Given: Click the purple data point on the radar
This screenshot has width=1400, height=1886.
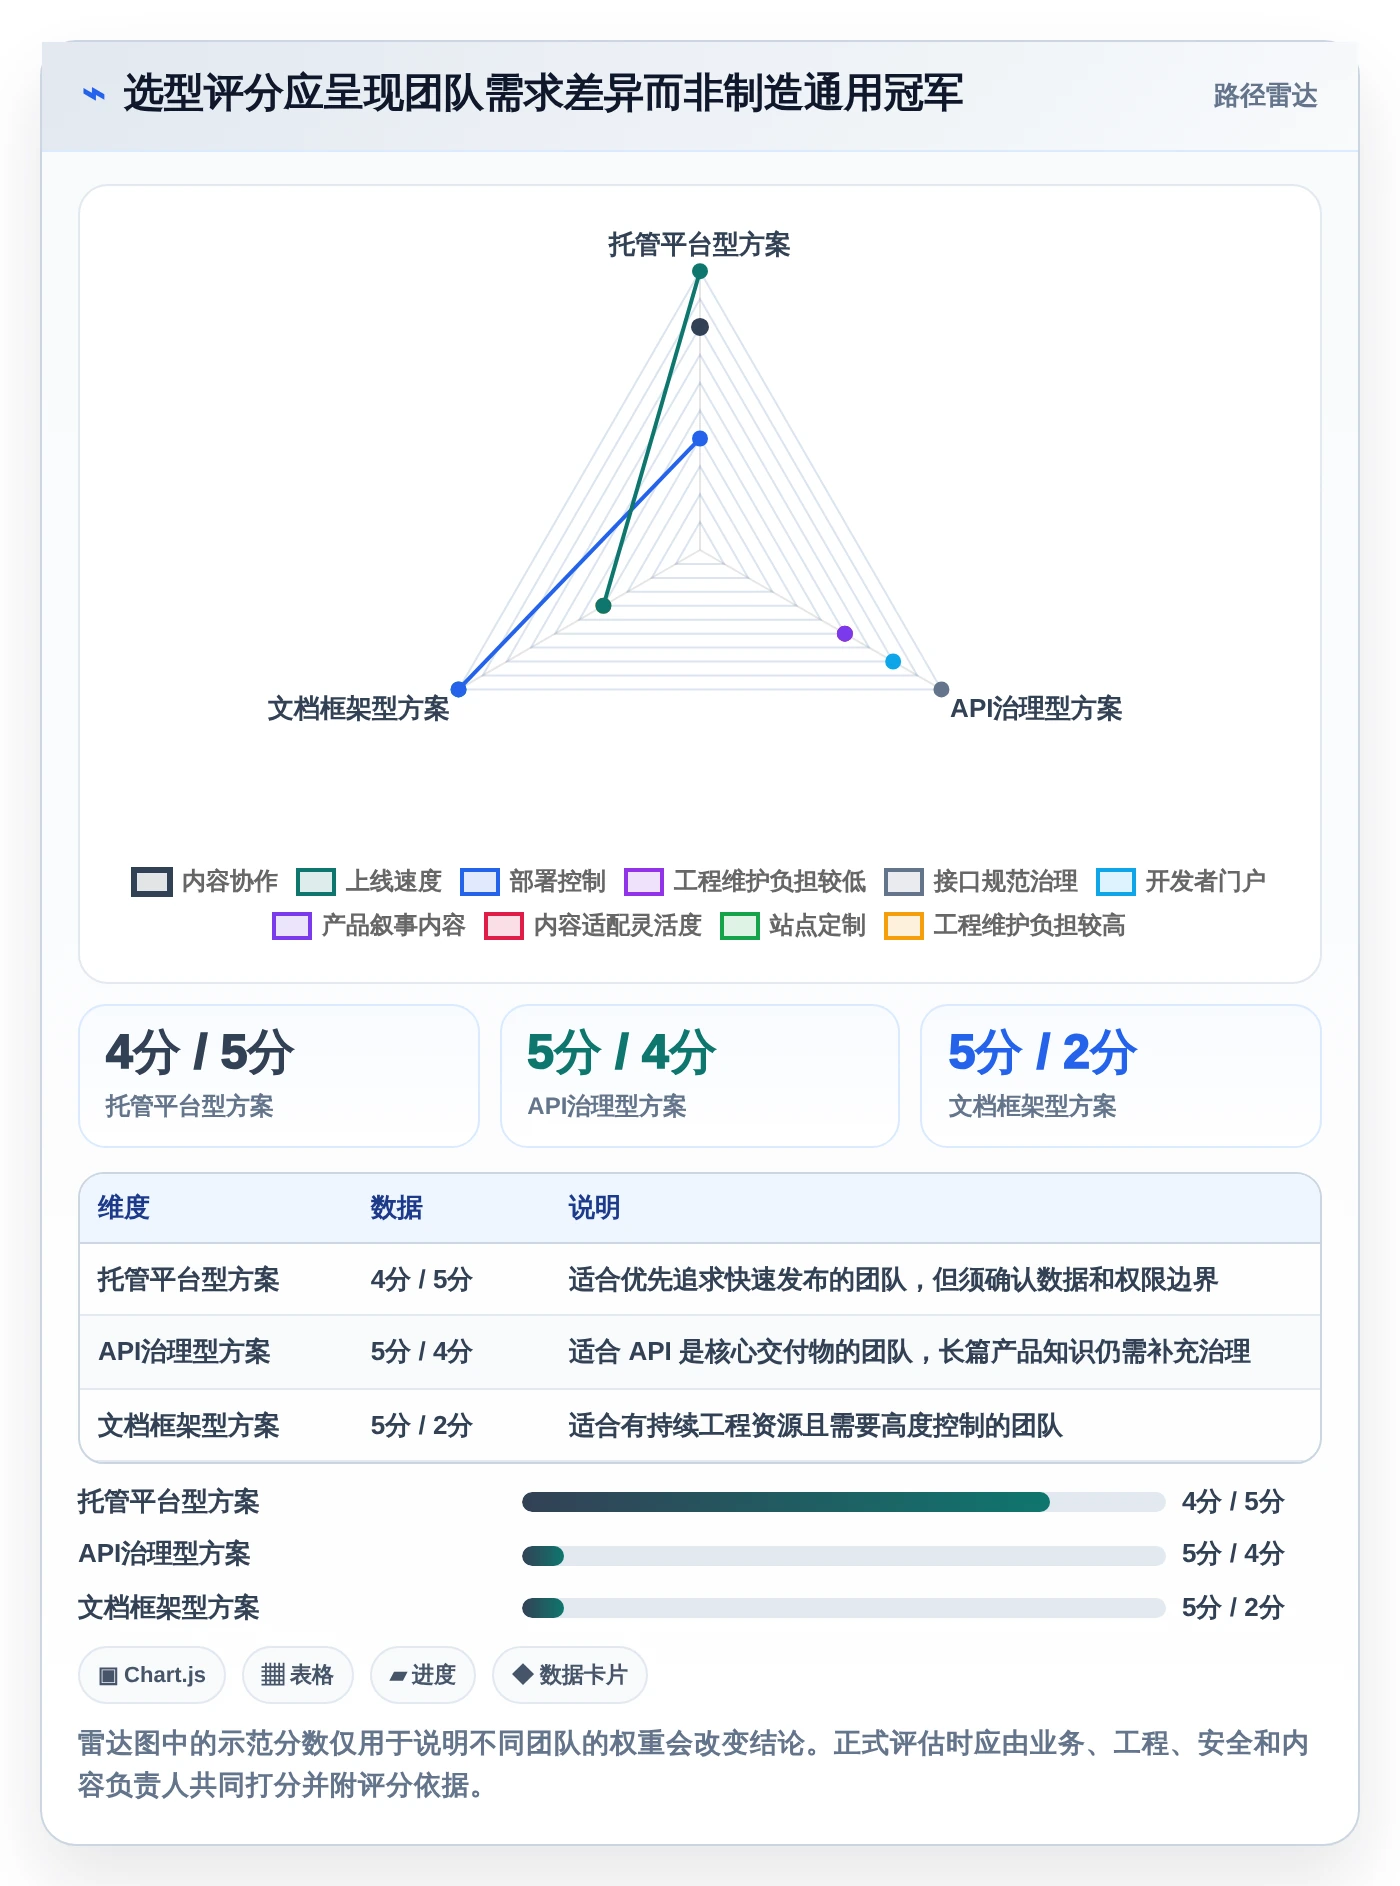Looking at the screenshot, I should (x=845, y=633).
